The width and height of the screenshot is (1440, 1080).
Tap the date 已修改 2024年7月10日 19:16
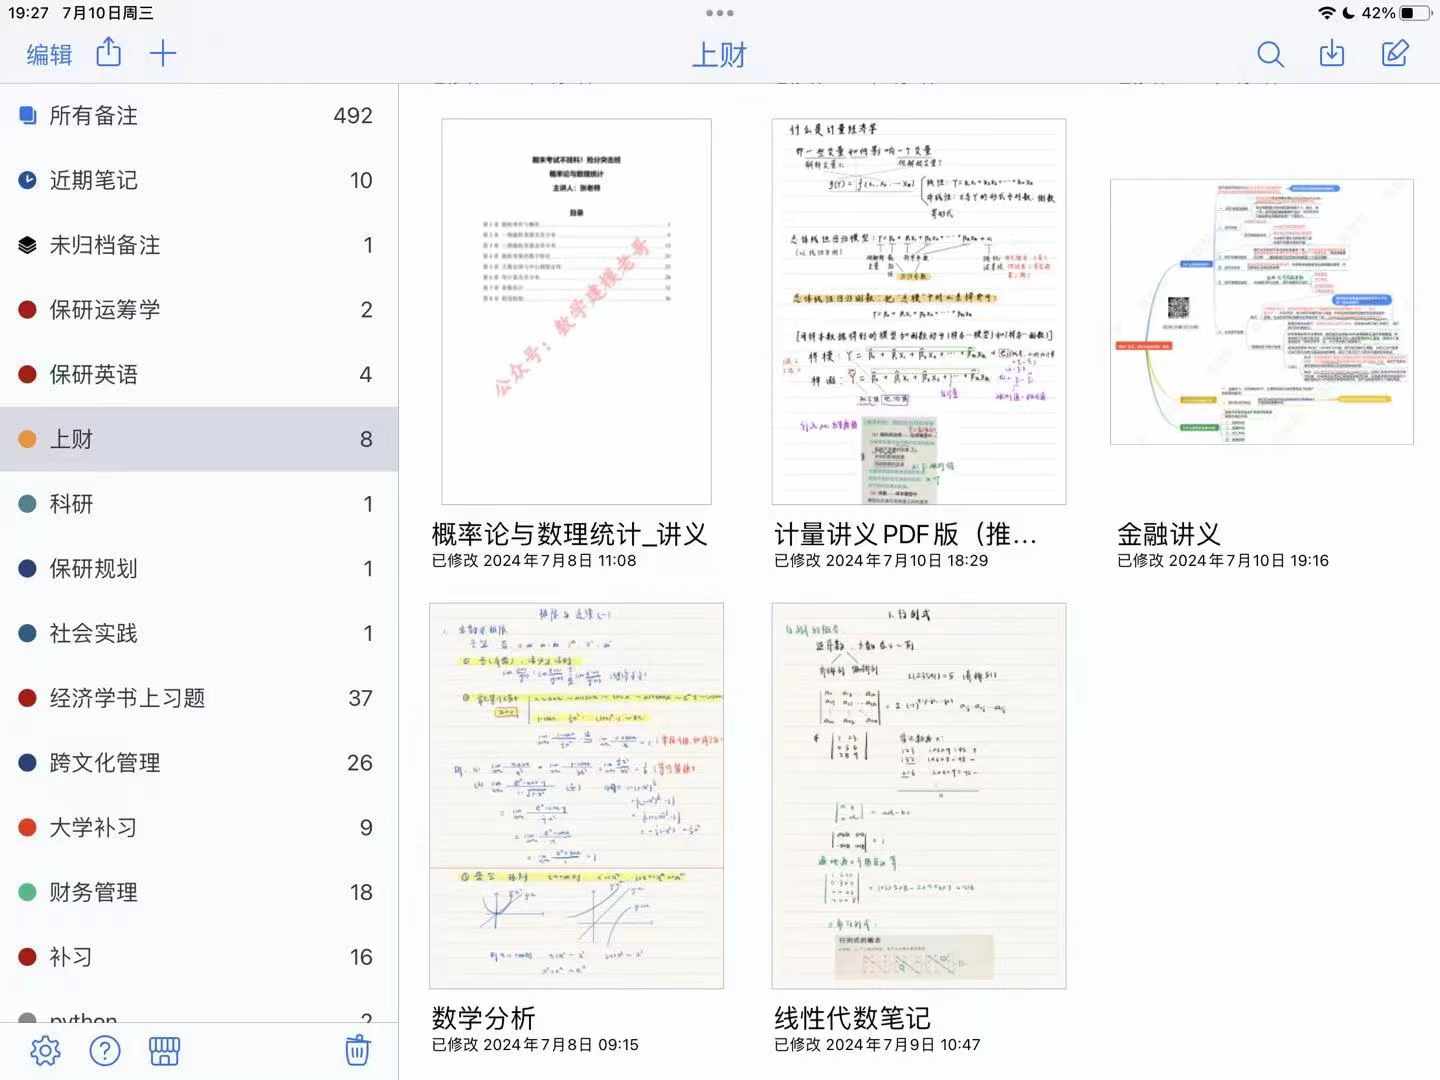tap(1223, 561)
